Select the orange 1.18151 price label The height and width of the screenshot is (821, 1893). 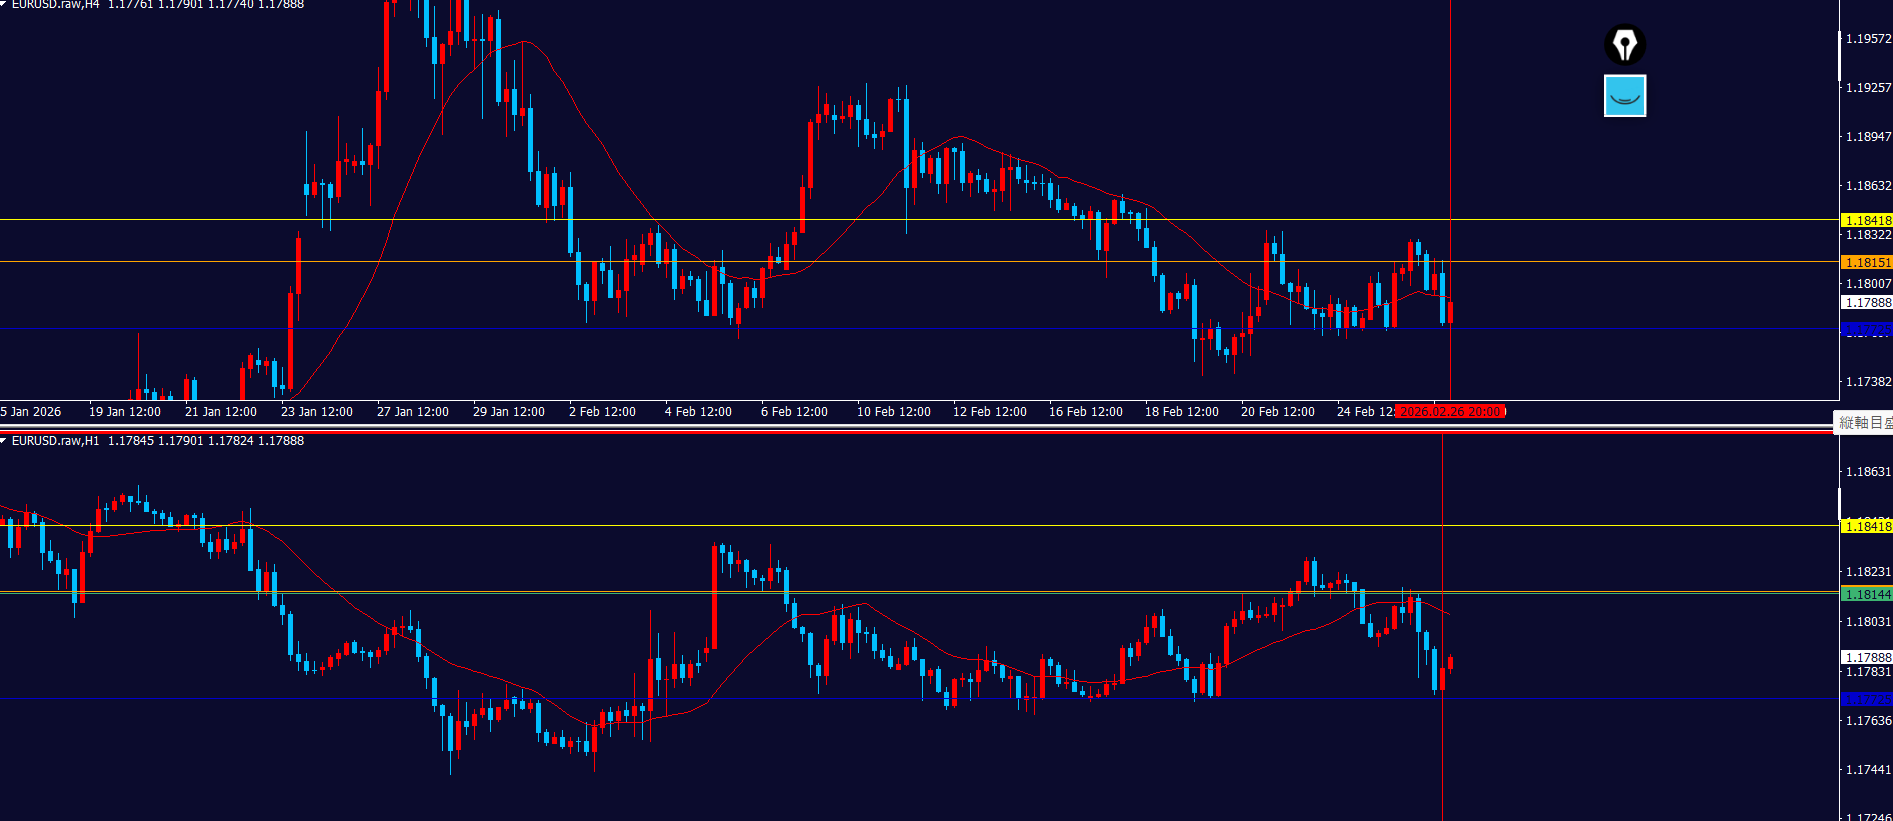[1866, 262]
